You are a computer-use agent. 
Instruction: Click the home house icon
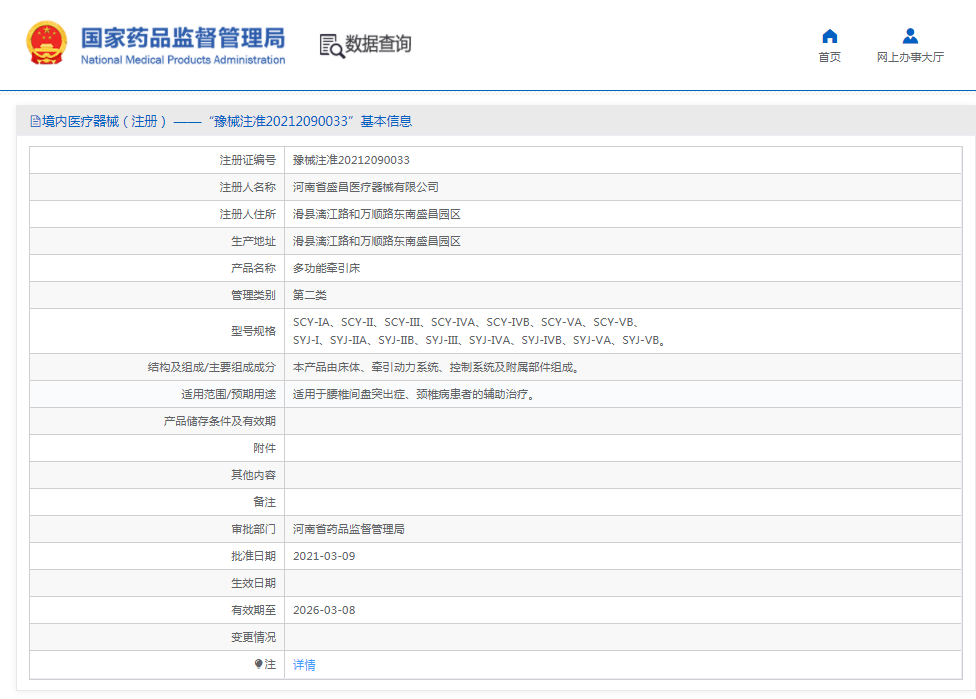829,36
